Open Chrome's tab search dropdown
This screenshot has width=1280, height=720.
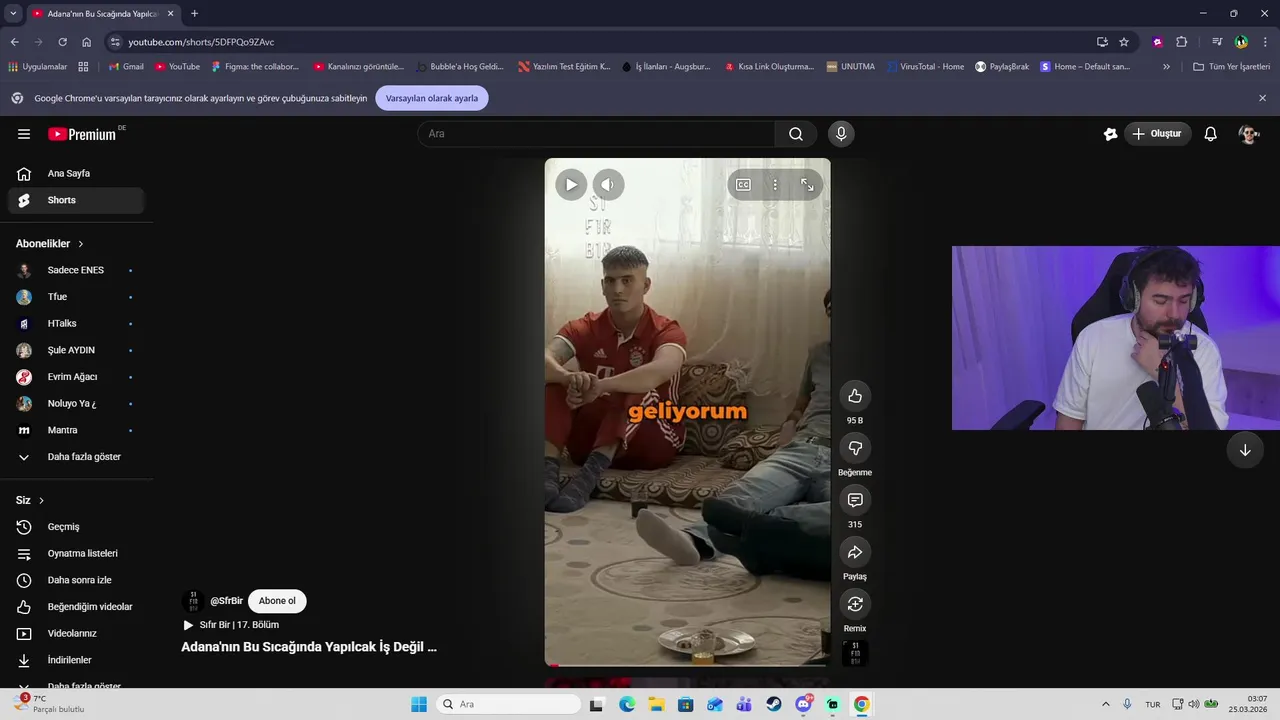pyautogui.click(x=13, y=14)
